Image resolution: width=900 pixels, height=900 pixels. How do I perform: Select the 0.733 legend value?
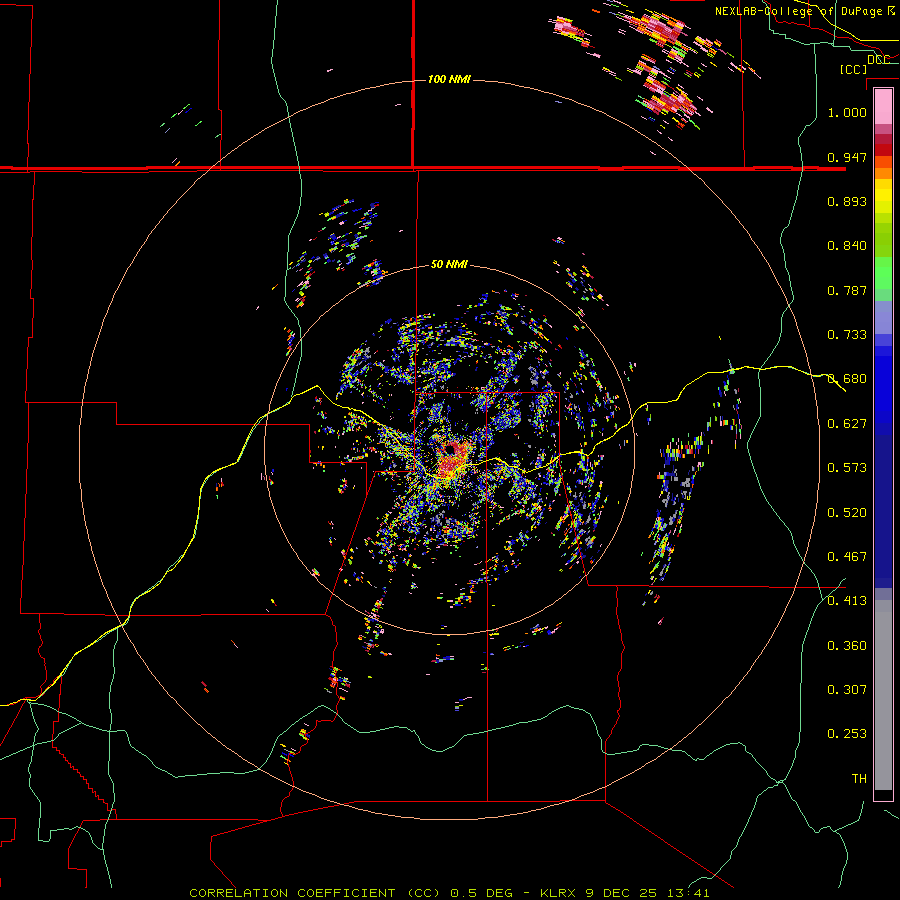(x=847, y=335)
